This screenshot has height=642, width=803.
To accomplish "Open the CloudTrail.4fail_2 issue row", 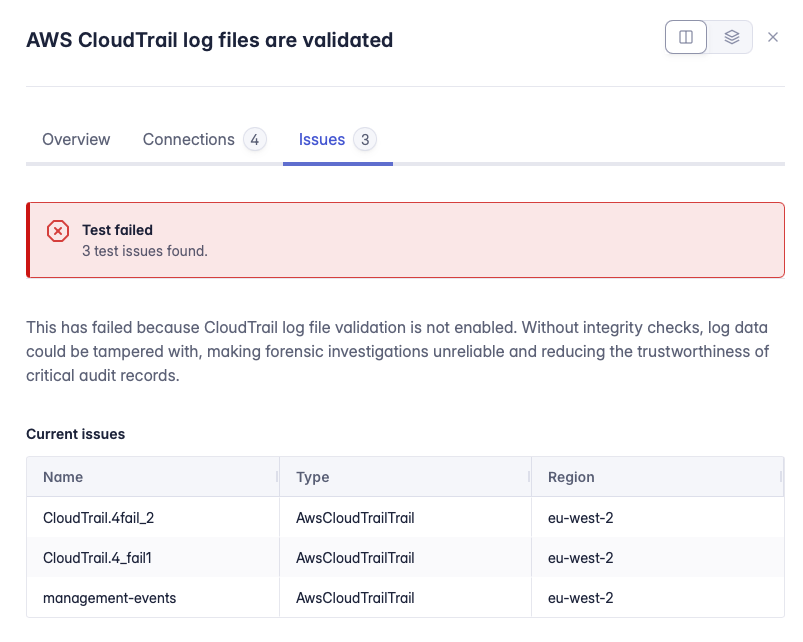I will click(98, 518).
